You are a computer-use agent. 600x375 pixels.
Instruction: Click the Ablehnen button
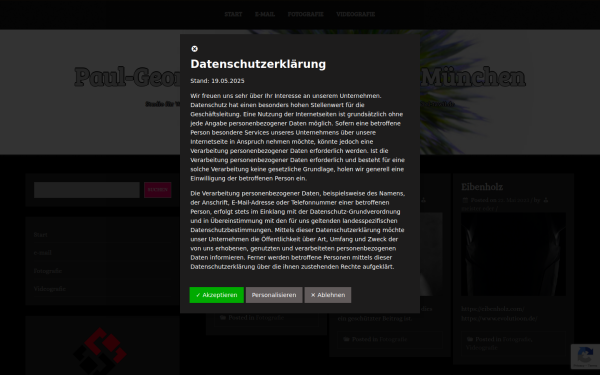pyautogui.click(x=328, y=295)
